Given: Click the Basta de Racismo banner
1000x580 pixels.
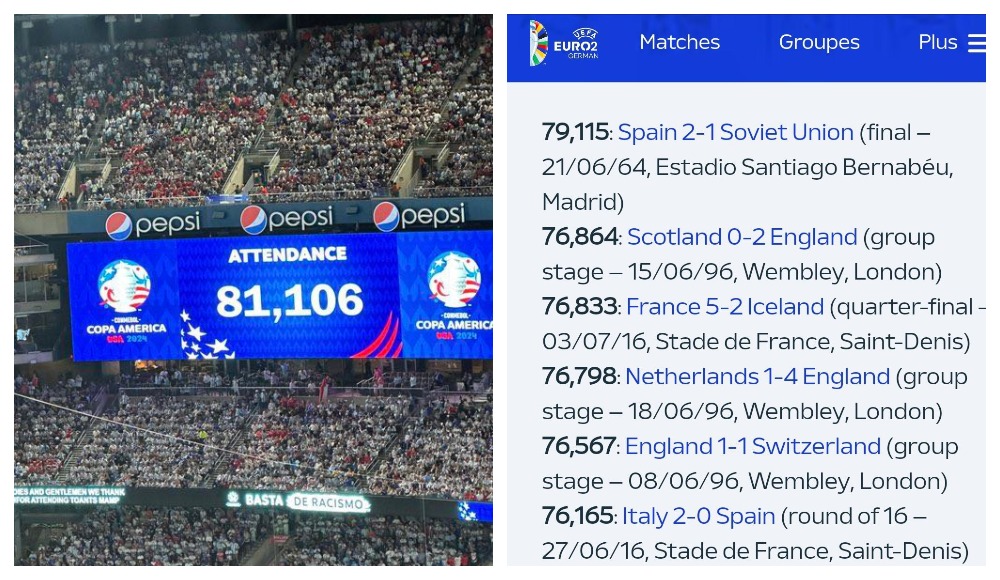Looking at the screenshot, I should point(298,502).
